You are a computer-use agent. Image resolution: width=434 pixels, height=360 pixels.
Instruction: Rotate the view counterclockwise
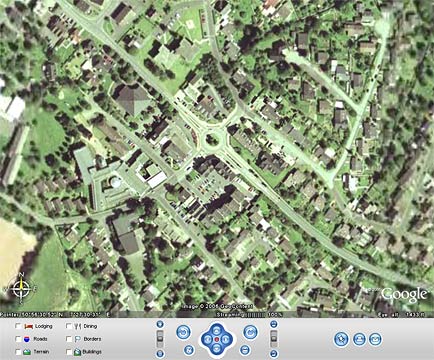(183, 332)
